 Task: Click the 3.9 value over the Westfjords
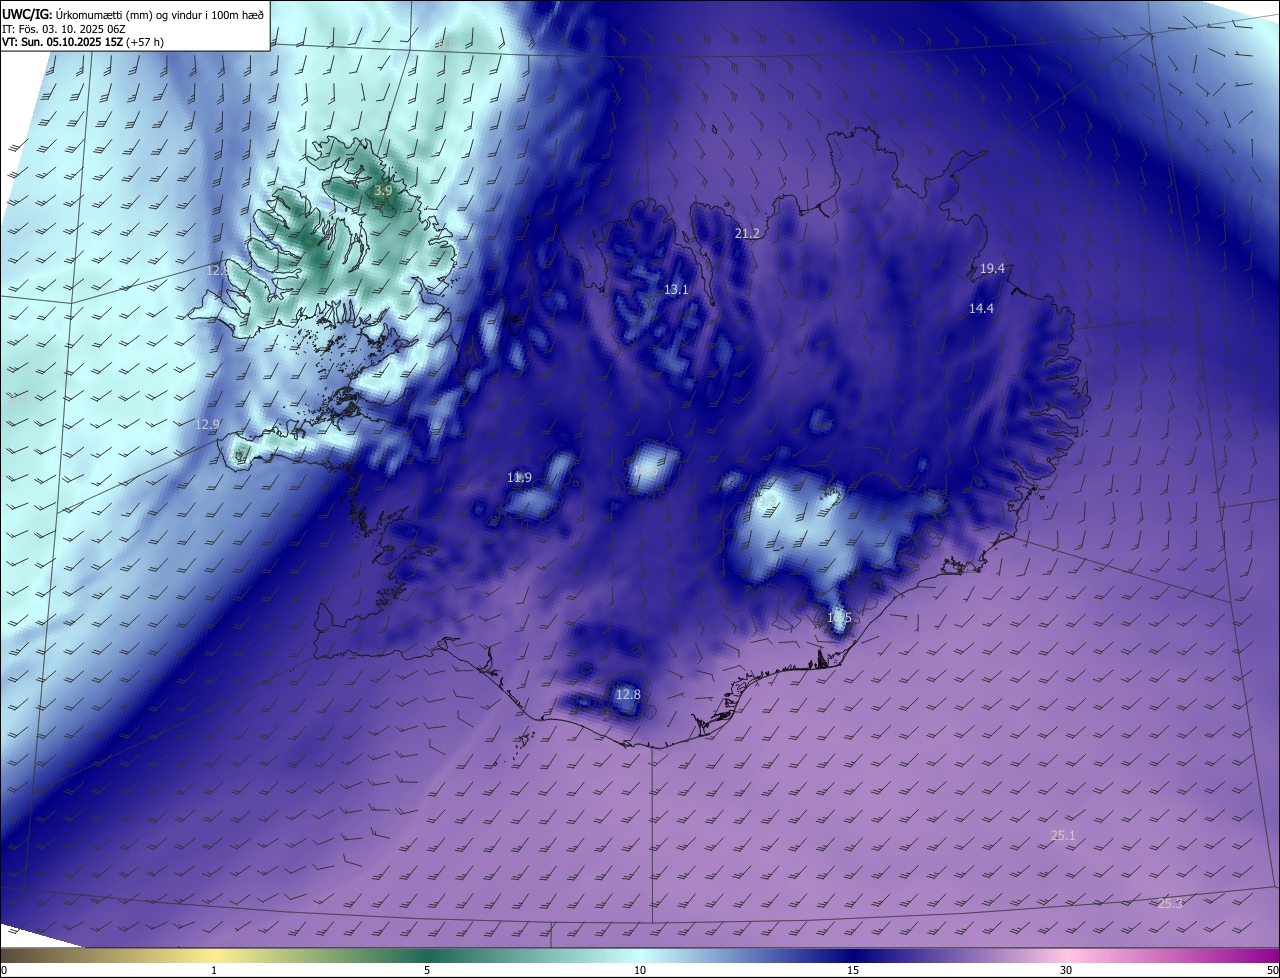pyautogui.click(x=383, y=190)
